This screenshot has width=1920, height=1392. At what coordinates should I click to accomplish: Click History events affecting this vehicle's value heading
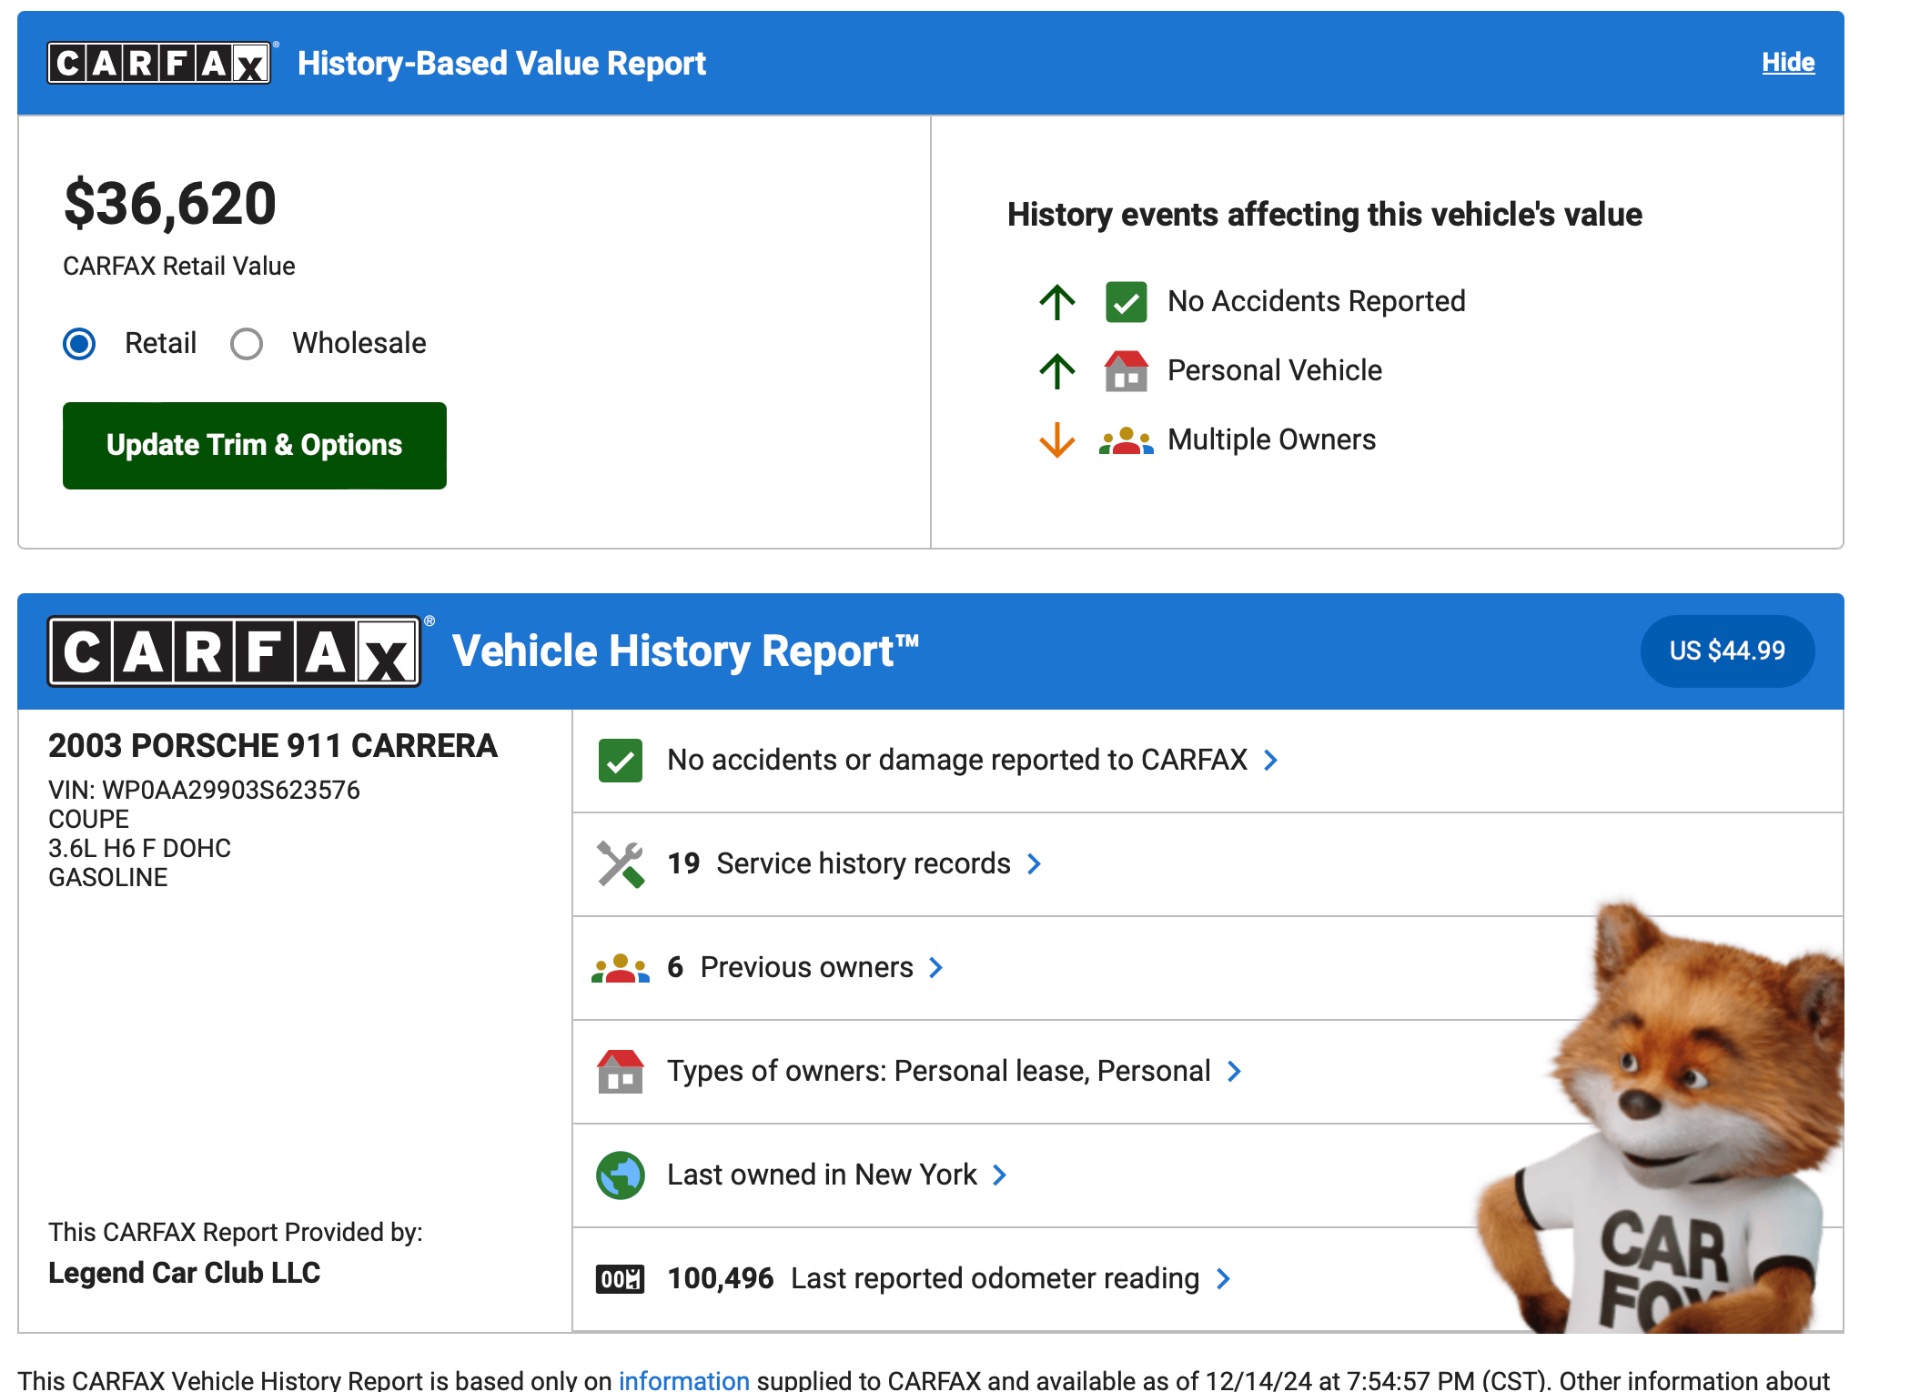pos(1324,215)
